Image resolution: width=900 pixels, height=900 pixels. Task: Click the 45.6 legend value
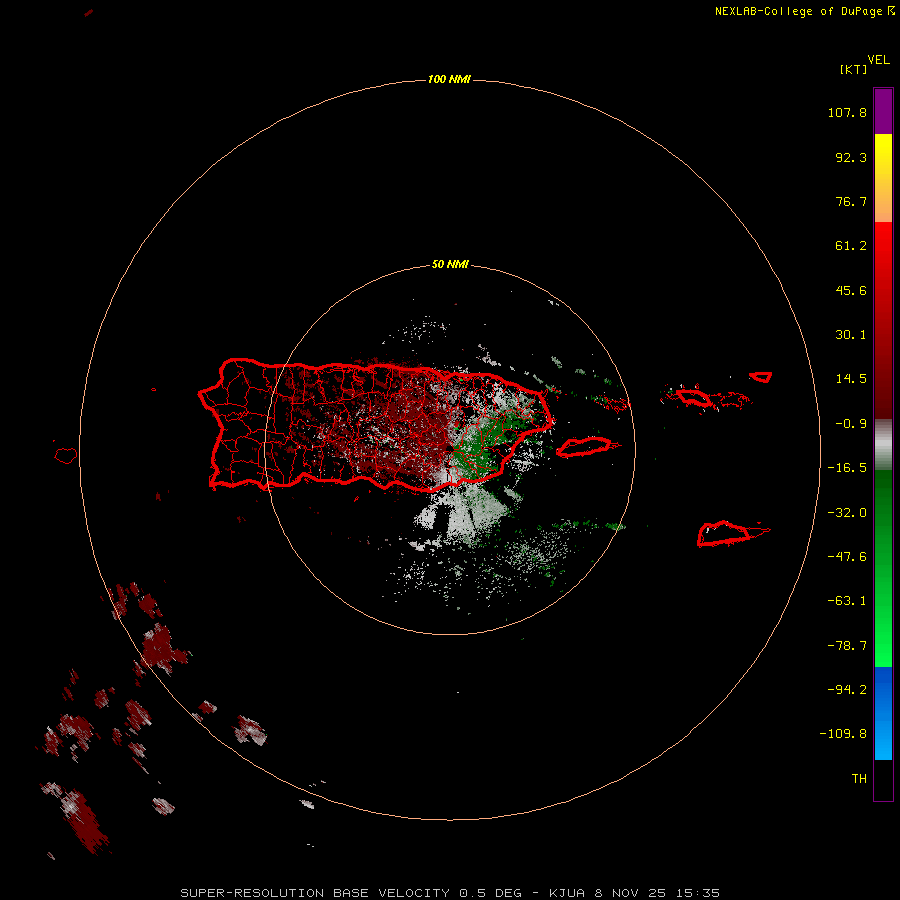851,290
